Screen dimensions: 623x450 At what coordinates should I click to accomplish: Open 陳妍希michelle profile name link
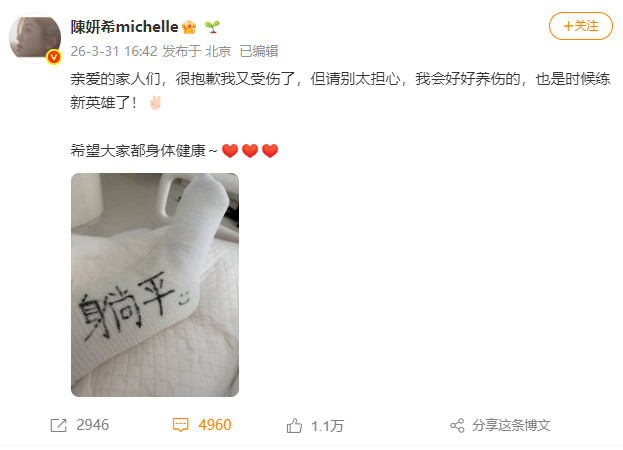tap(124, 27)
